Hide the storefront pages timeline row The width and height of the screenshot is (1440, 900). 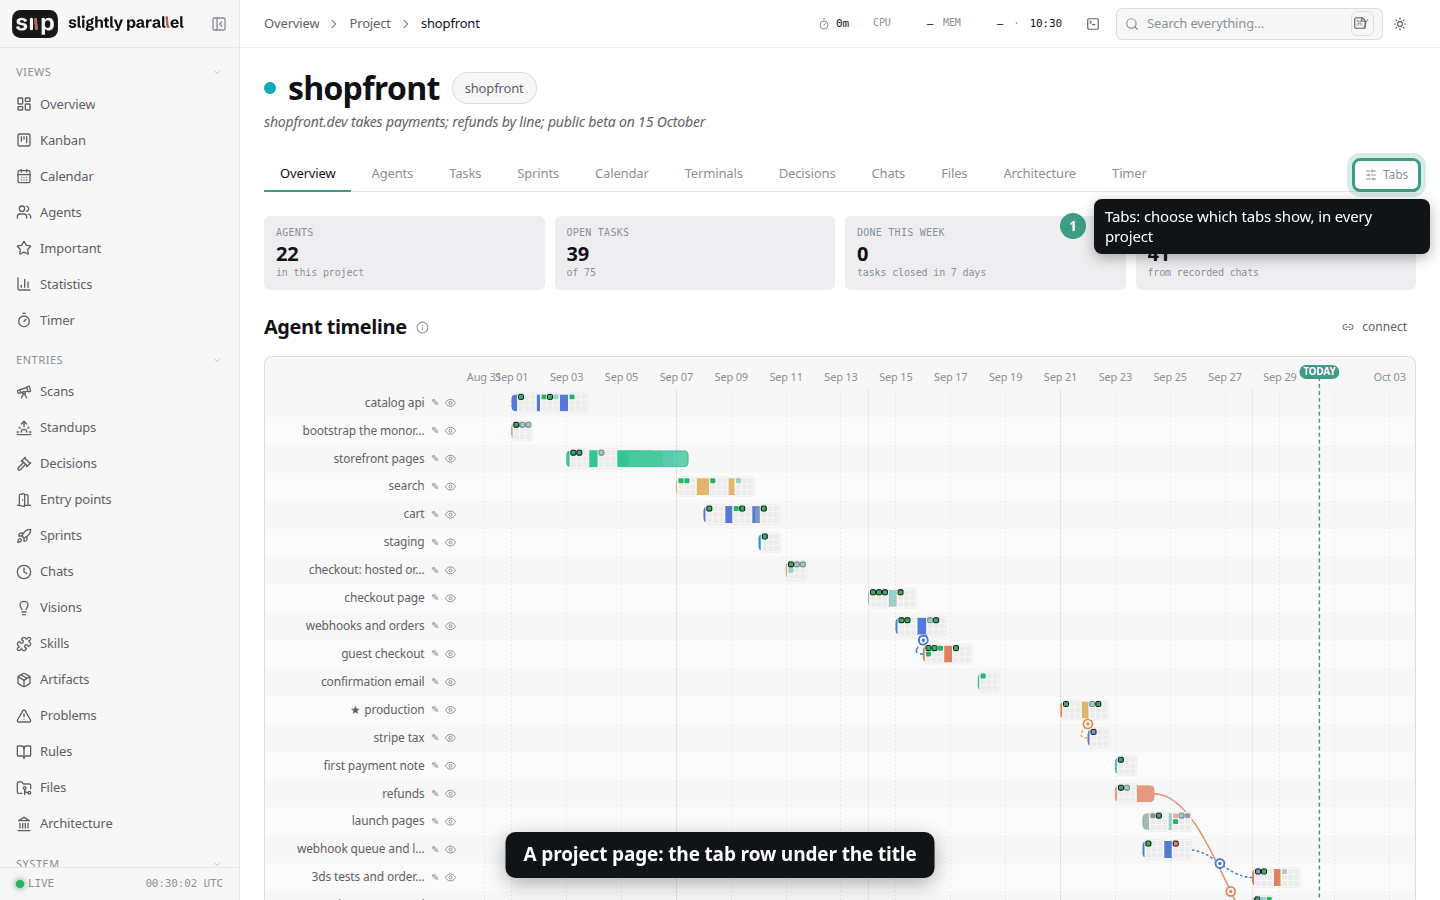(451, 459)
